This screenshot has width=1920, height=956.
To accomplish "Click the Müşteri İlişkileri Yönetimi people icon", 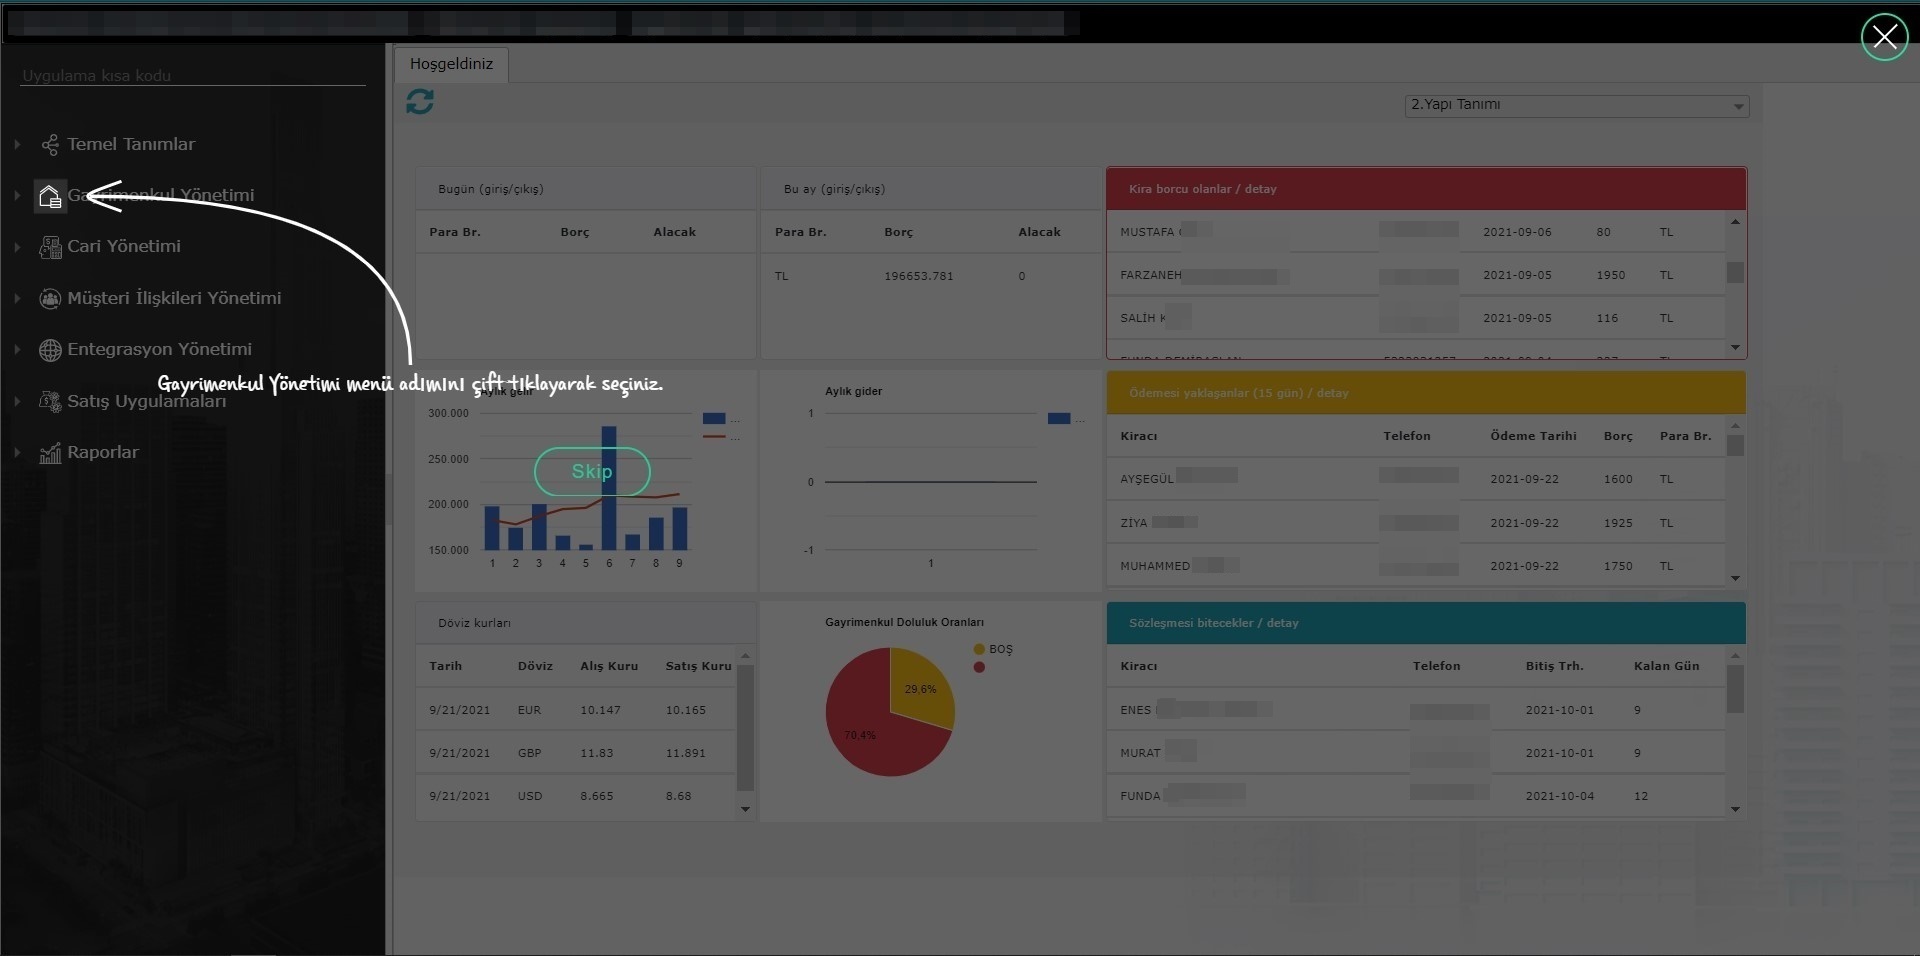I will (x=49, y=298).
